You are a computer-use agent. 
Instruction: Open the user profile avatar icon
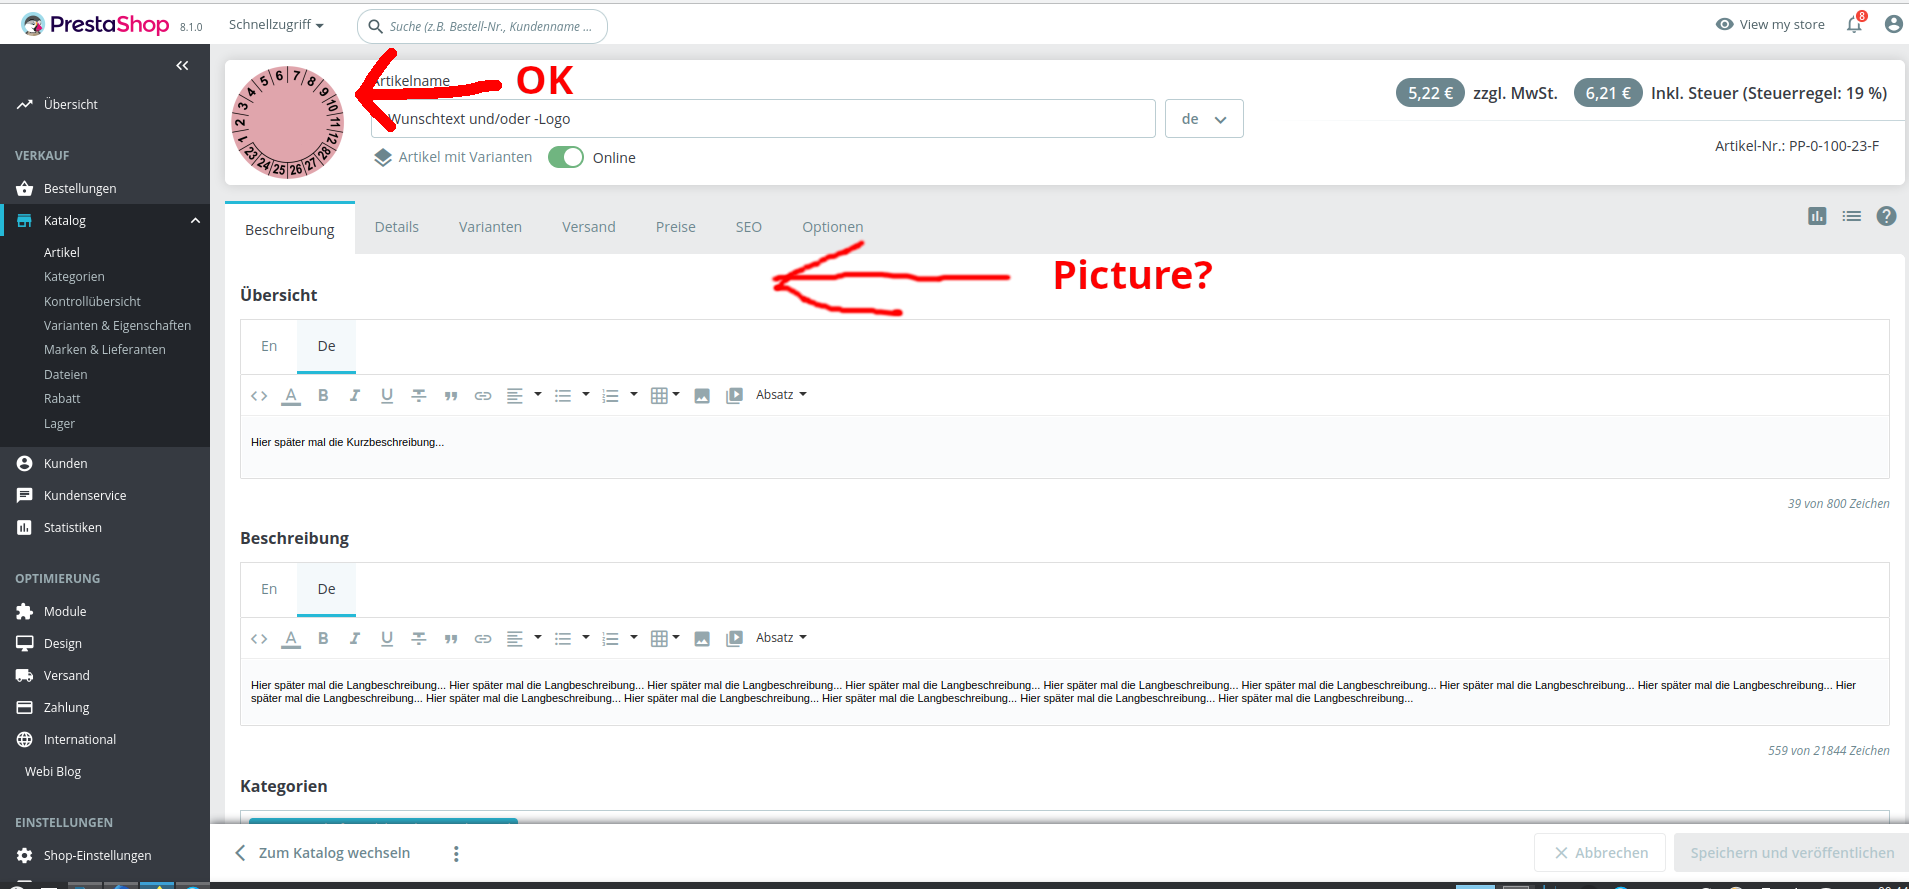[1893, 24]
